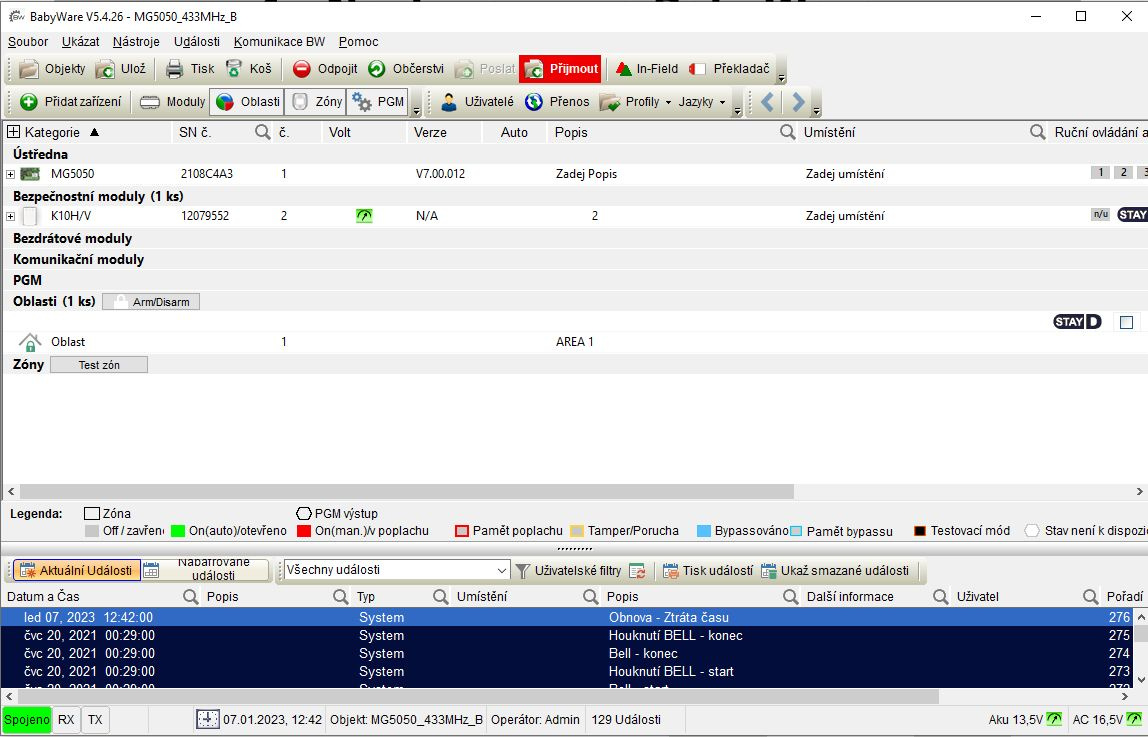1148x737 pixels.
Task: Click the Objekty folder icon
Action: point(29,69)
